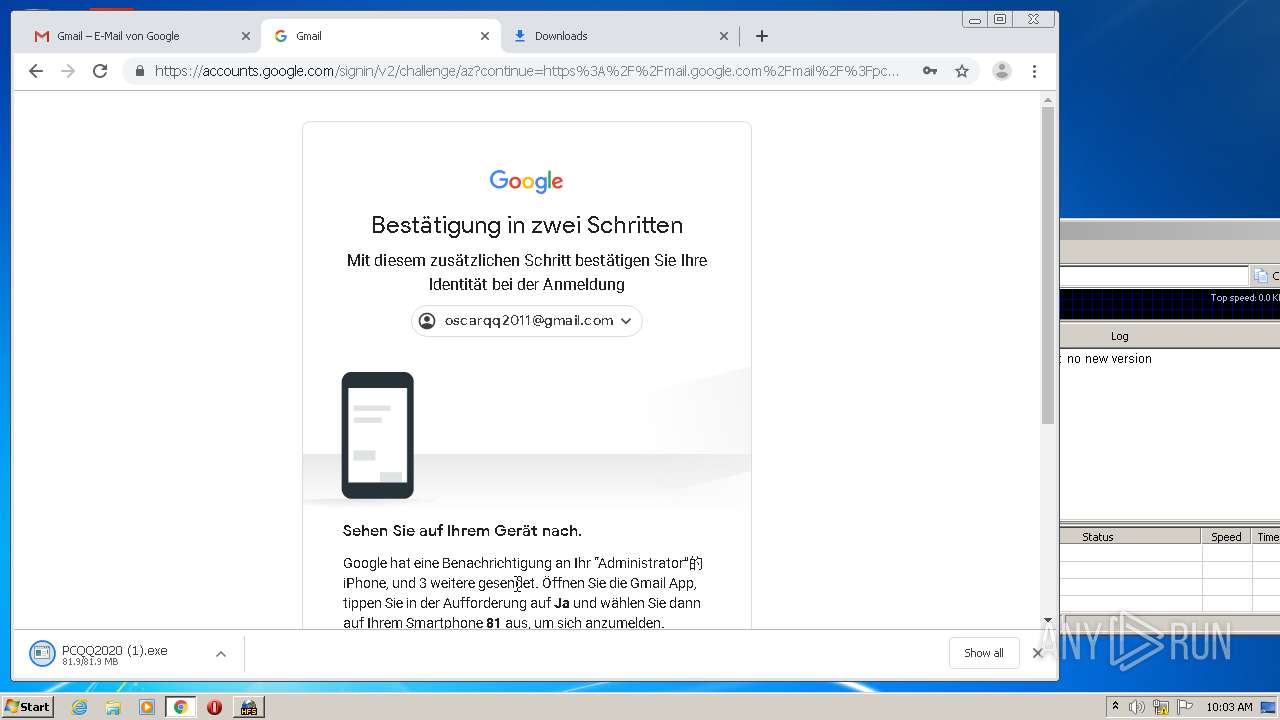1280x720 pixels.
Task: Open saved passwords key icon
Action: (x=930, y=71)
